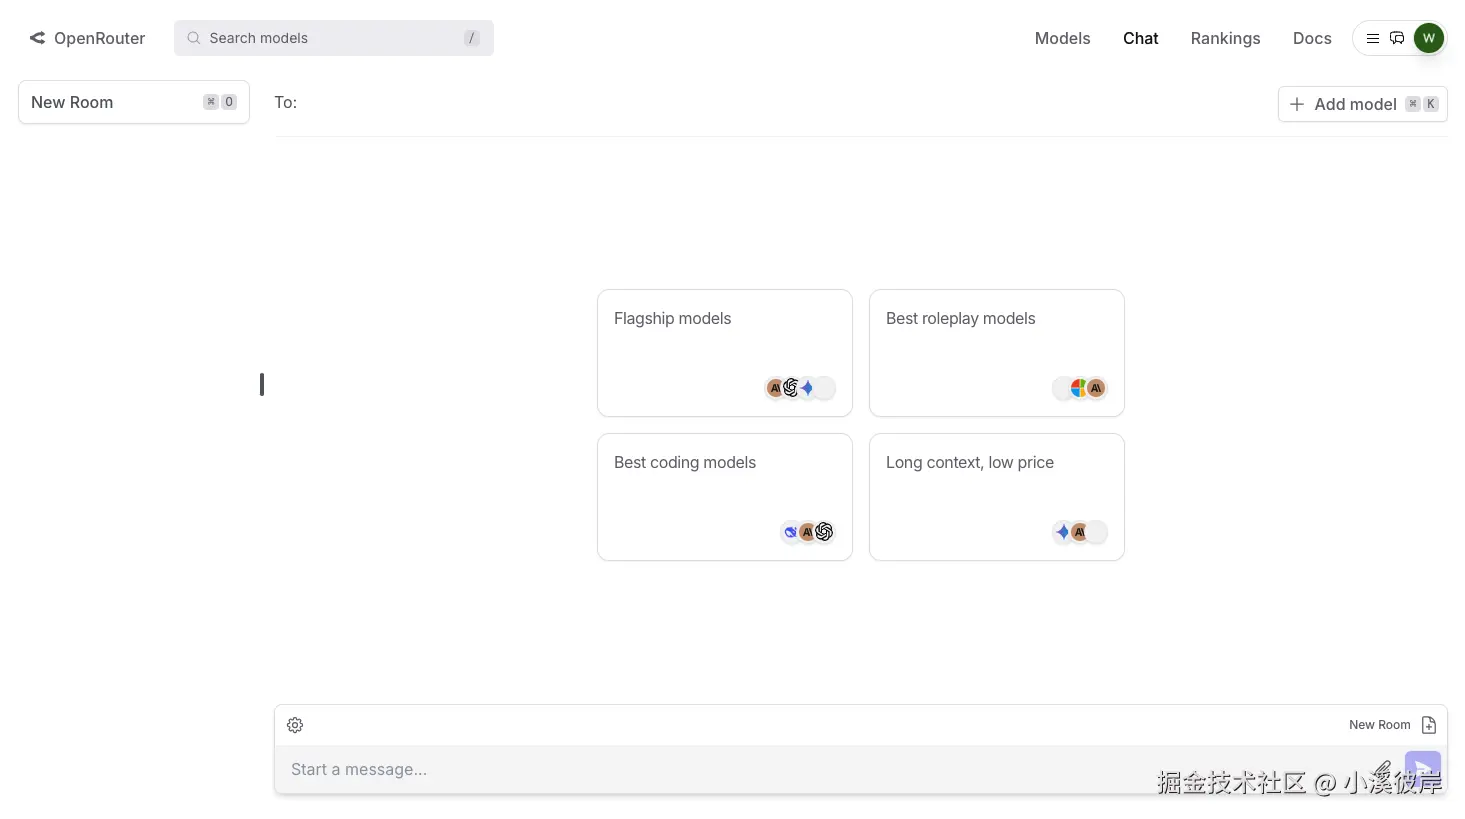Click the chat bubbles icon in header
The image size is (1465, 819).
[x=1397, y=38]
